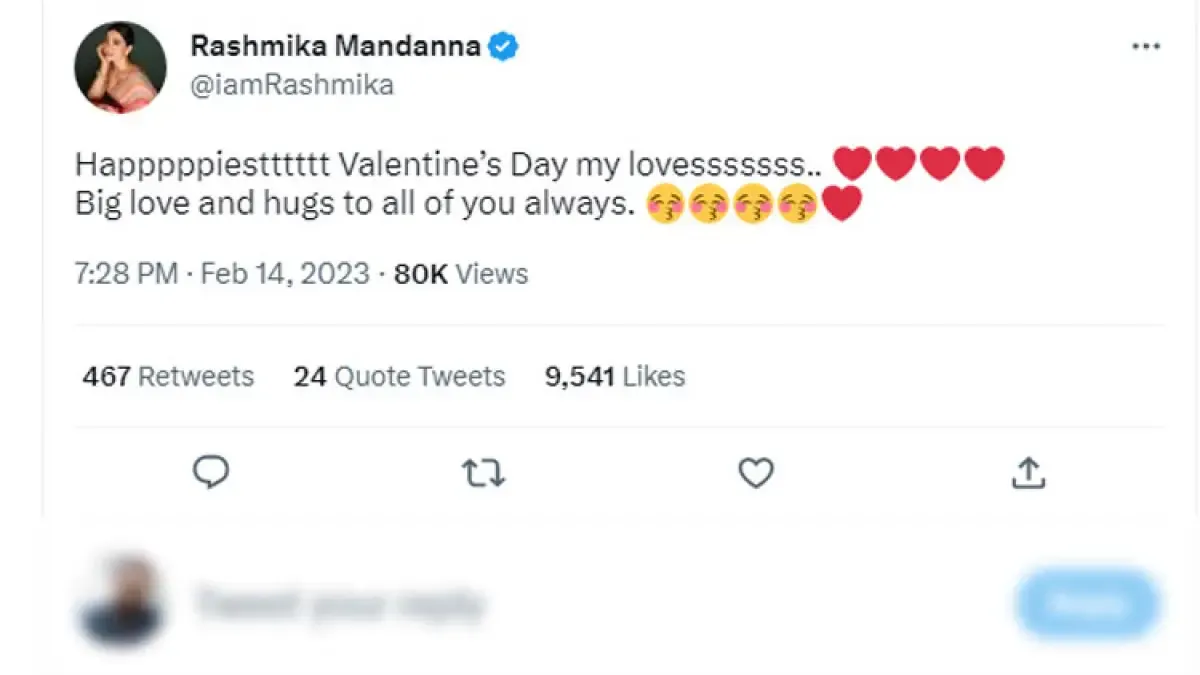1200x675 pixels.
Task: Show the 467 Retweets list
Action: pos(168,377)
